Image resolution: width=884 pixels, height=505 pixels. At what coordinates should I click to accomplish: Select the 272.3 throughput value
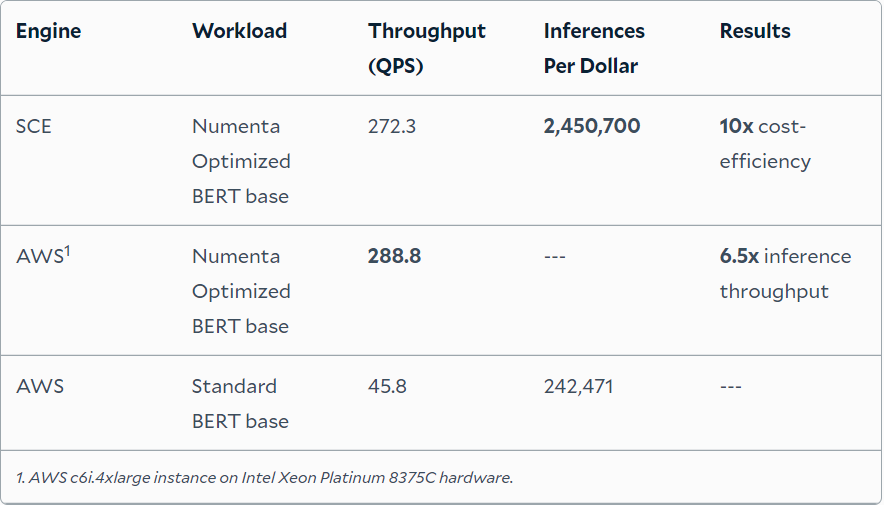(394, 126)
